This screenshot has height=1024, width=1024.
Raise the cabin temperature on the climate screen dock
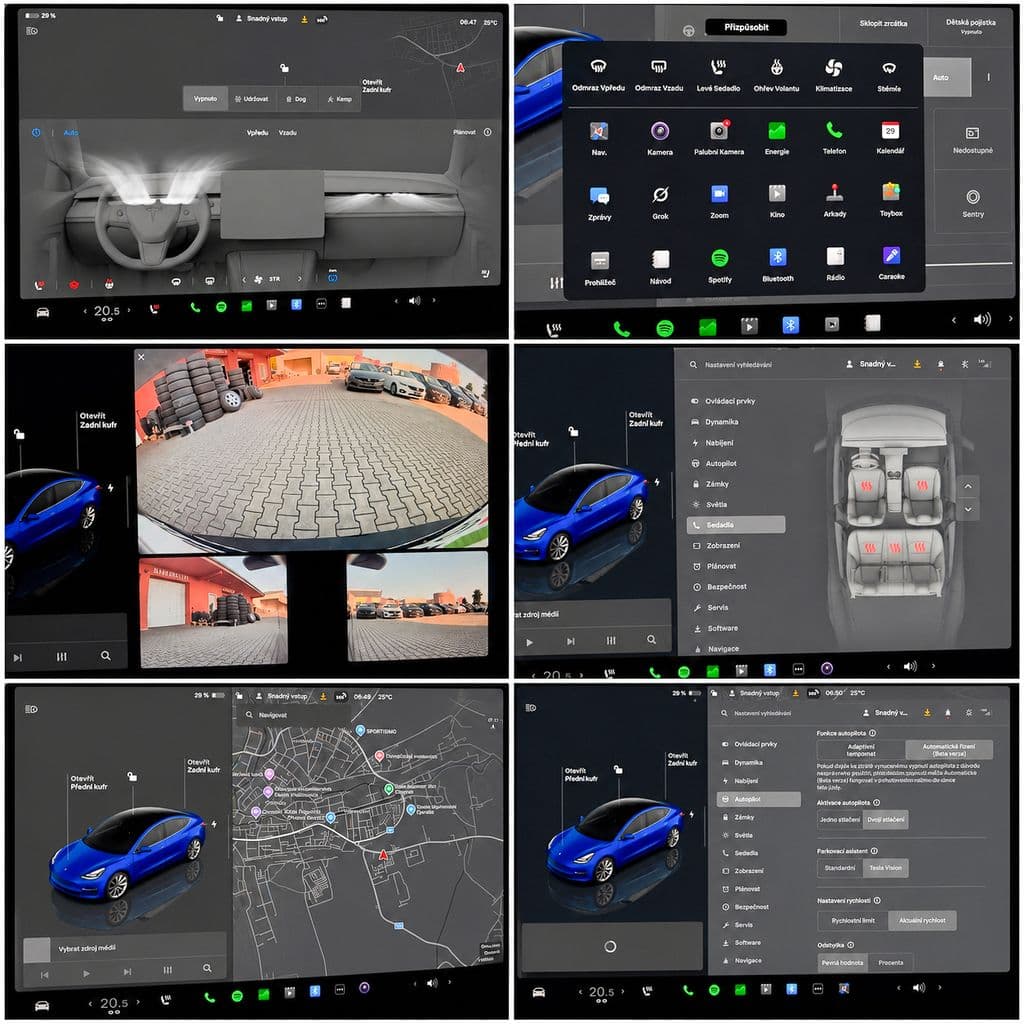[129, 311]
